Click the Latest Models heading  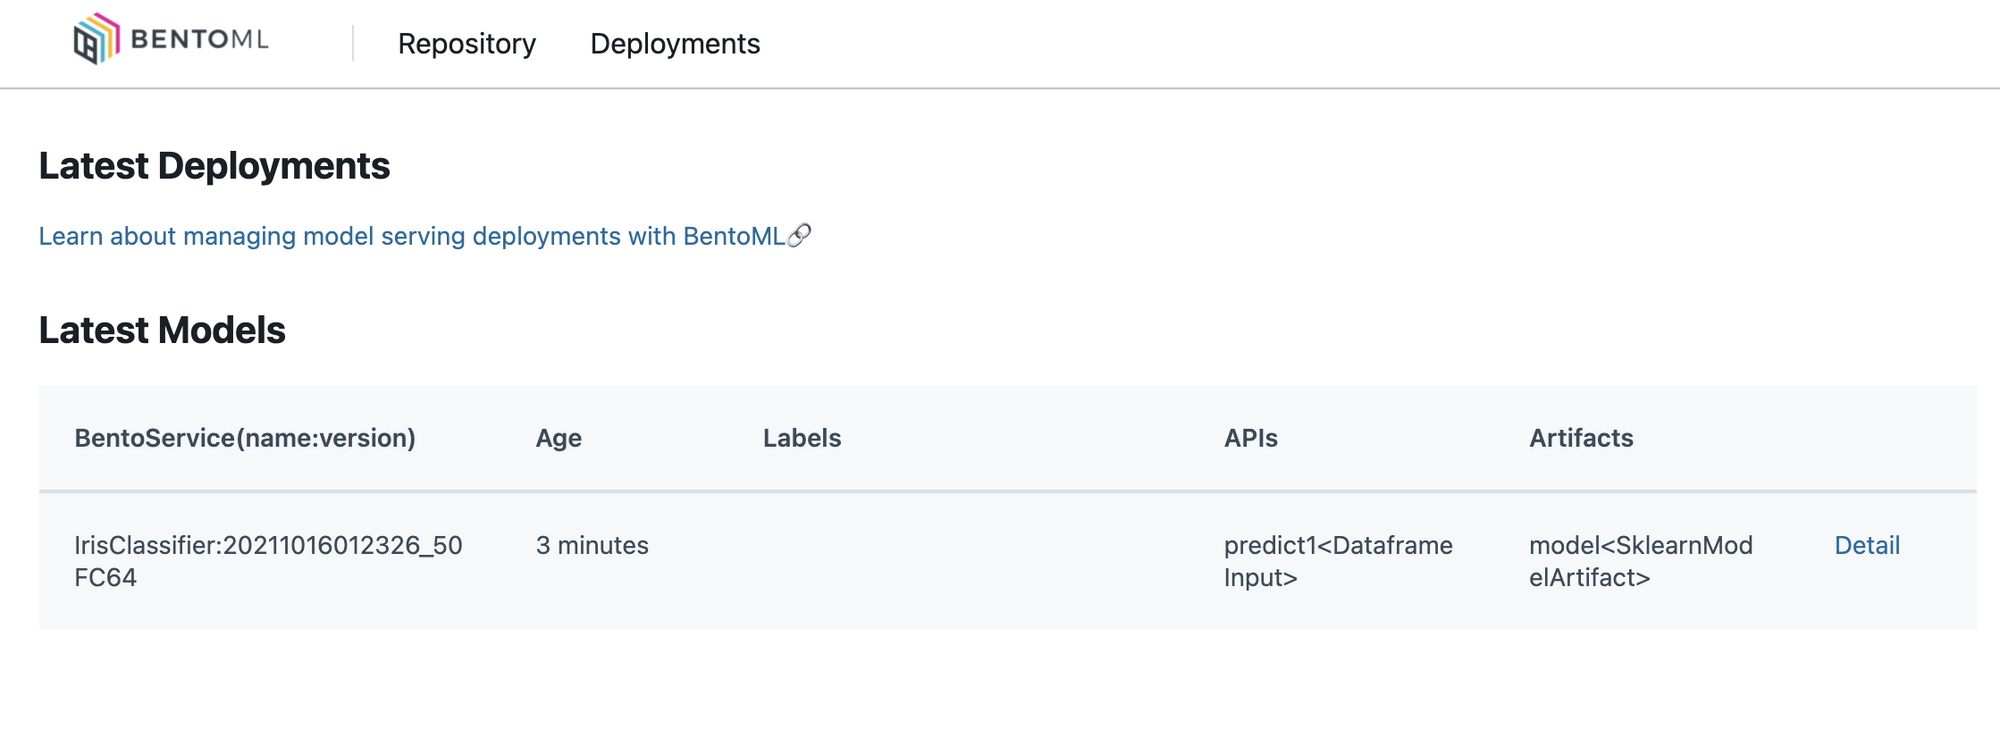click(162, 330)
